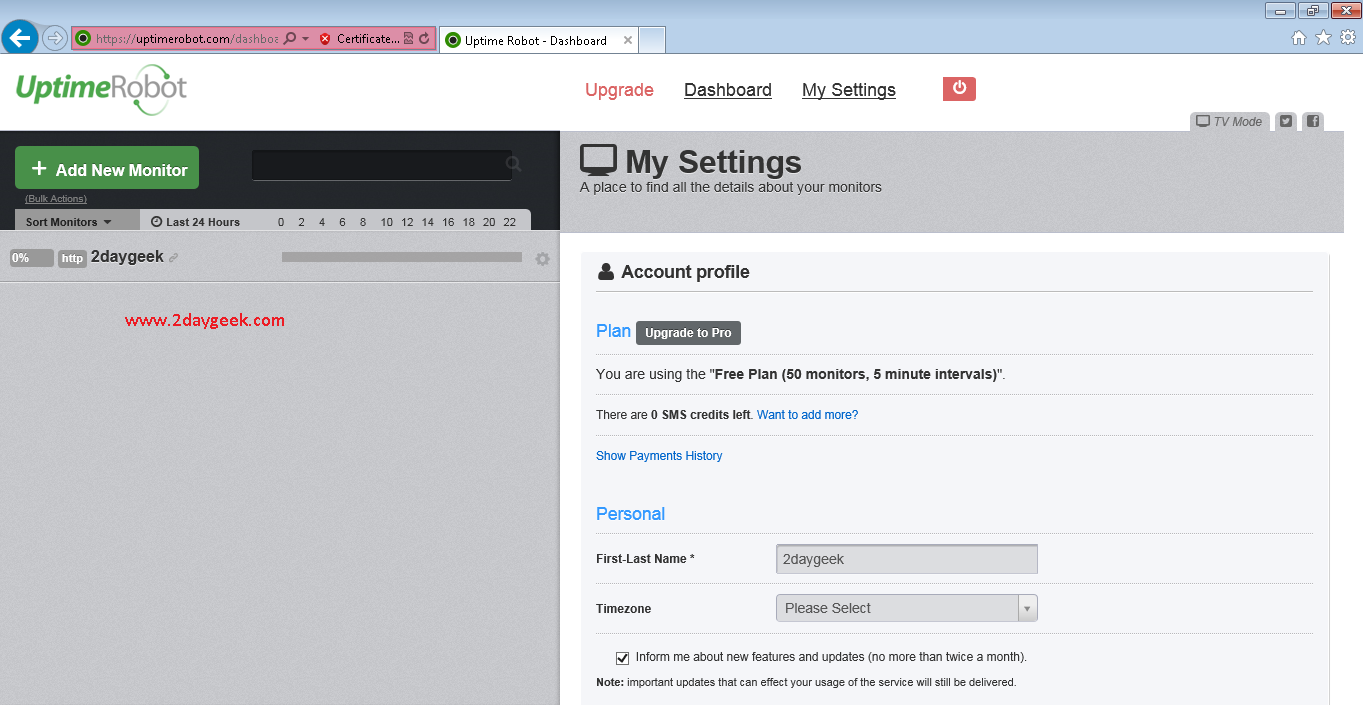Click the My Settings monitor icon heading
Screen dimensions: 1363x705
pos(599,161)
